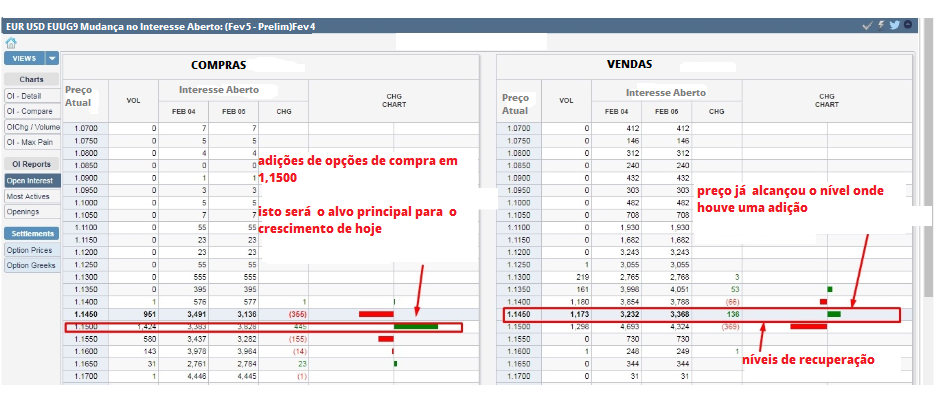This screenshot has width=943, height=395.
Task: Click the FEB 04 column header in COMPRAS
Action: click(183, 111)
